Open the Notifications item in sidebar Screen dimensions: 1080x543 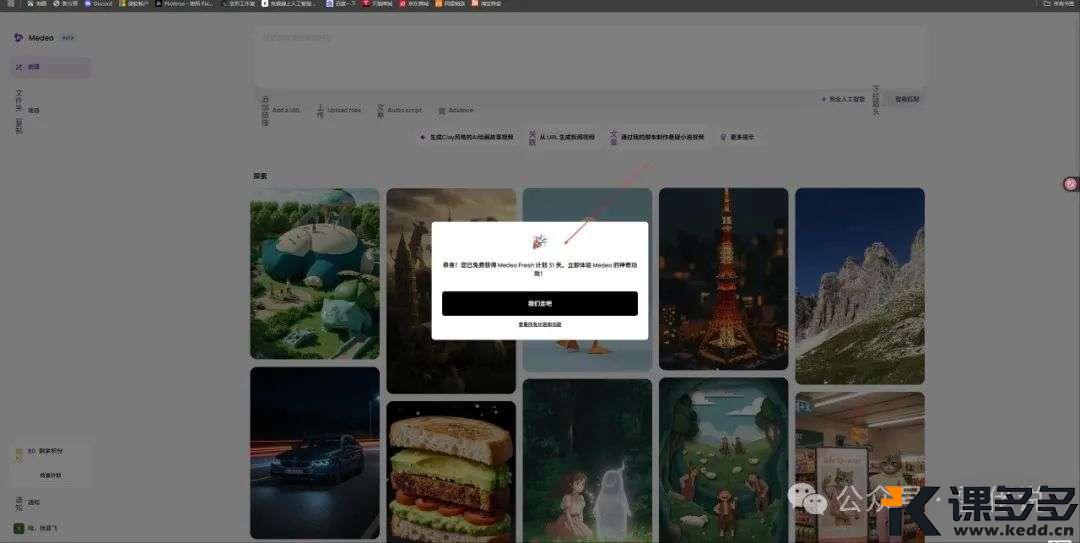point(34,502)
